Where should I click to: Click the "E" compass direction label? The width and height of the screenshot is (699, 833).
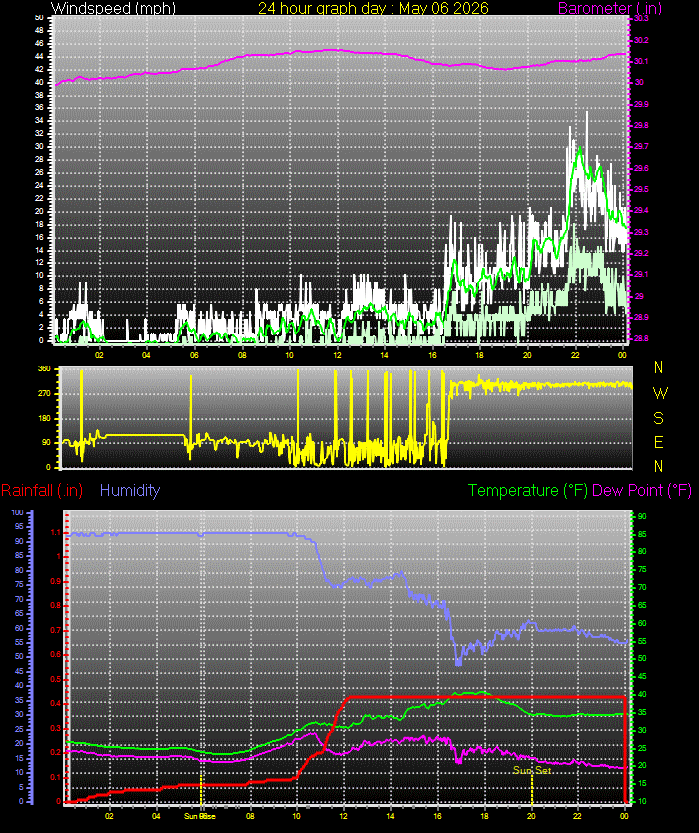659,442
